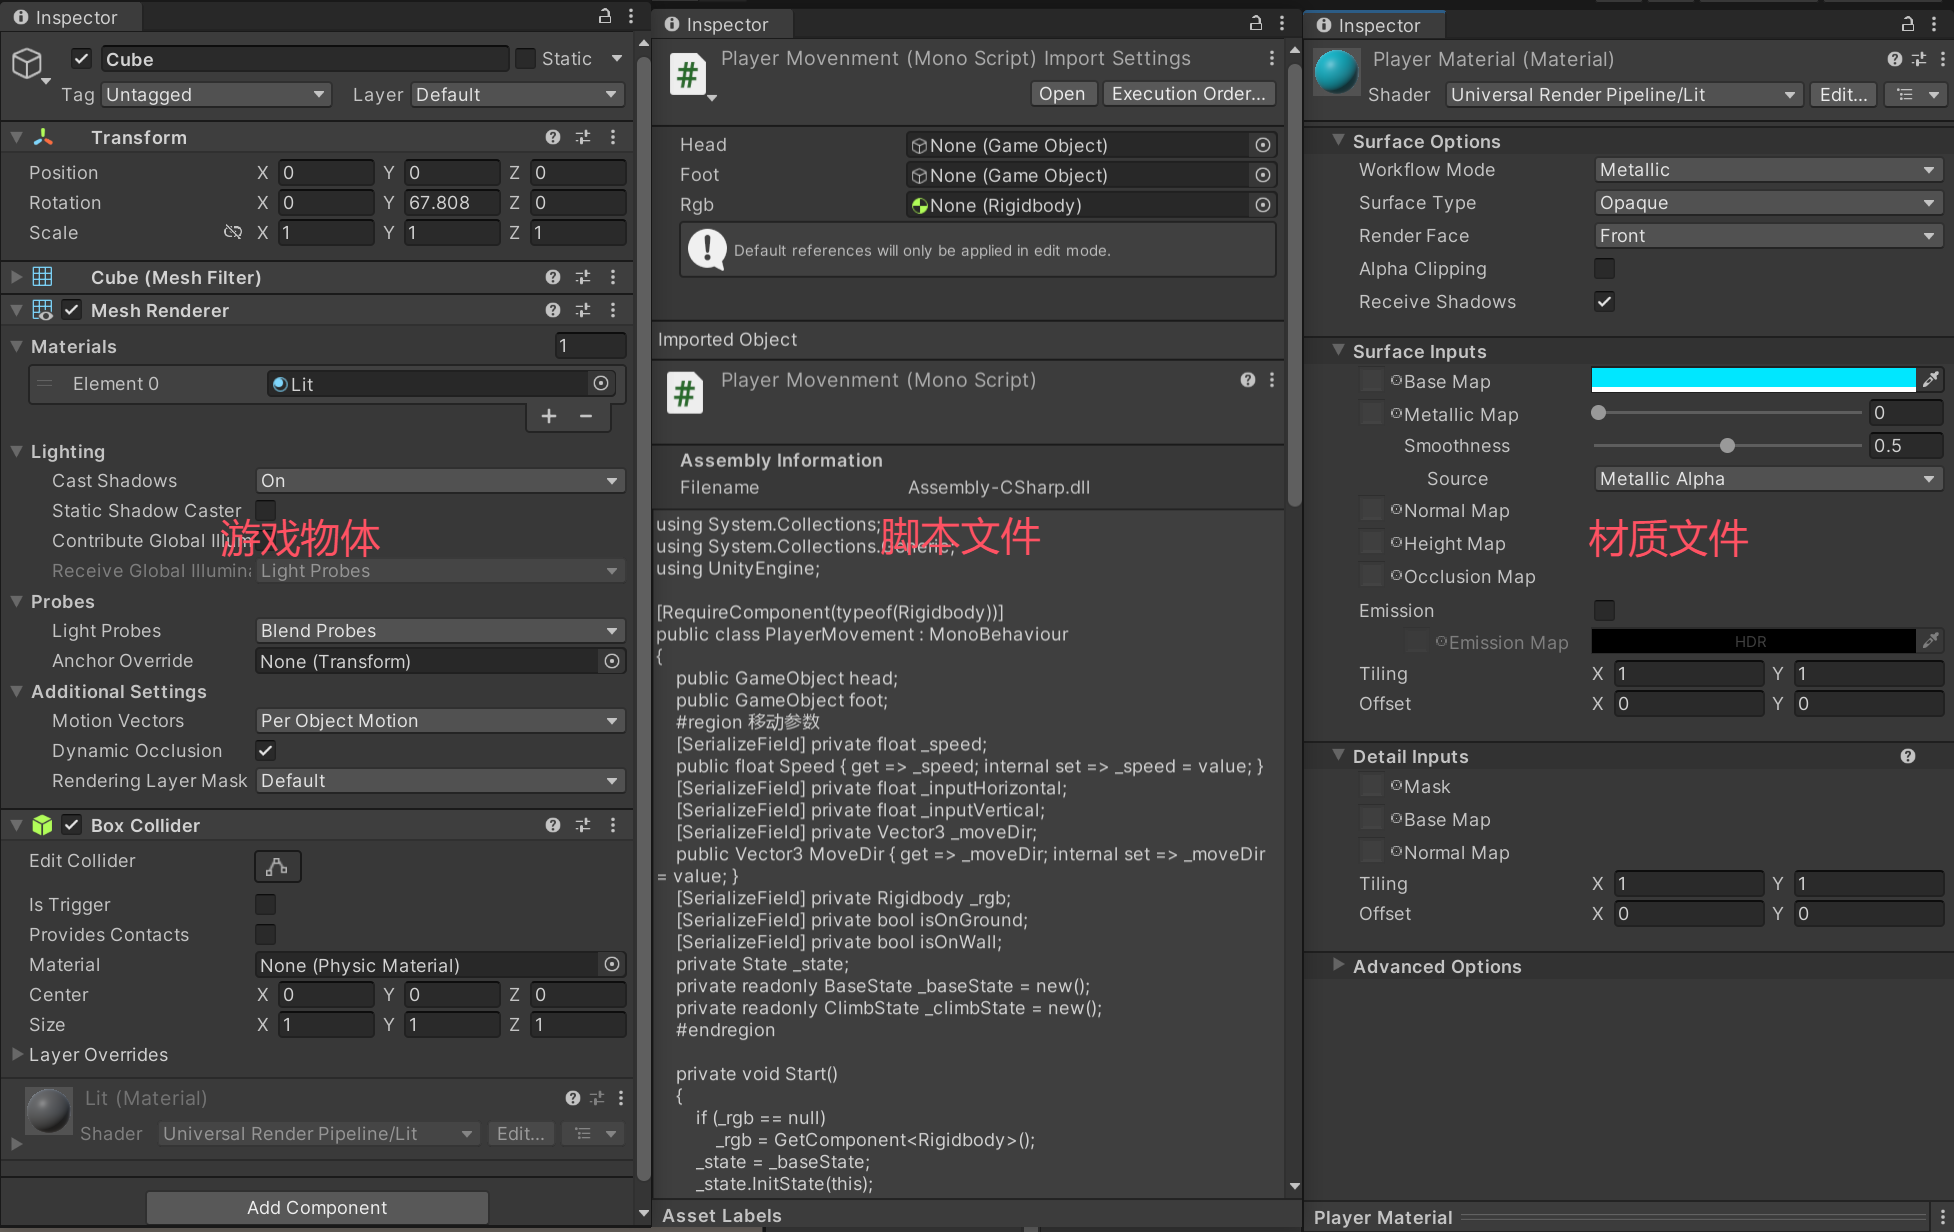Enable the Emission checkbox
This screenshot has height=1232, width=1954.
pos(1604,610)
